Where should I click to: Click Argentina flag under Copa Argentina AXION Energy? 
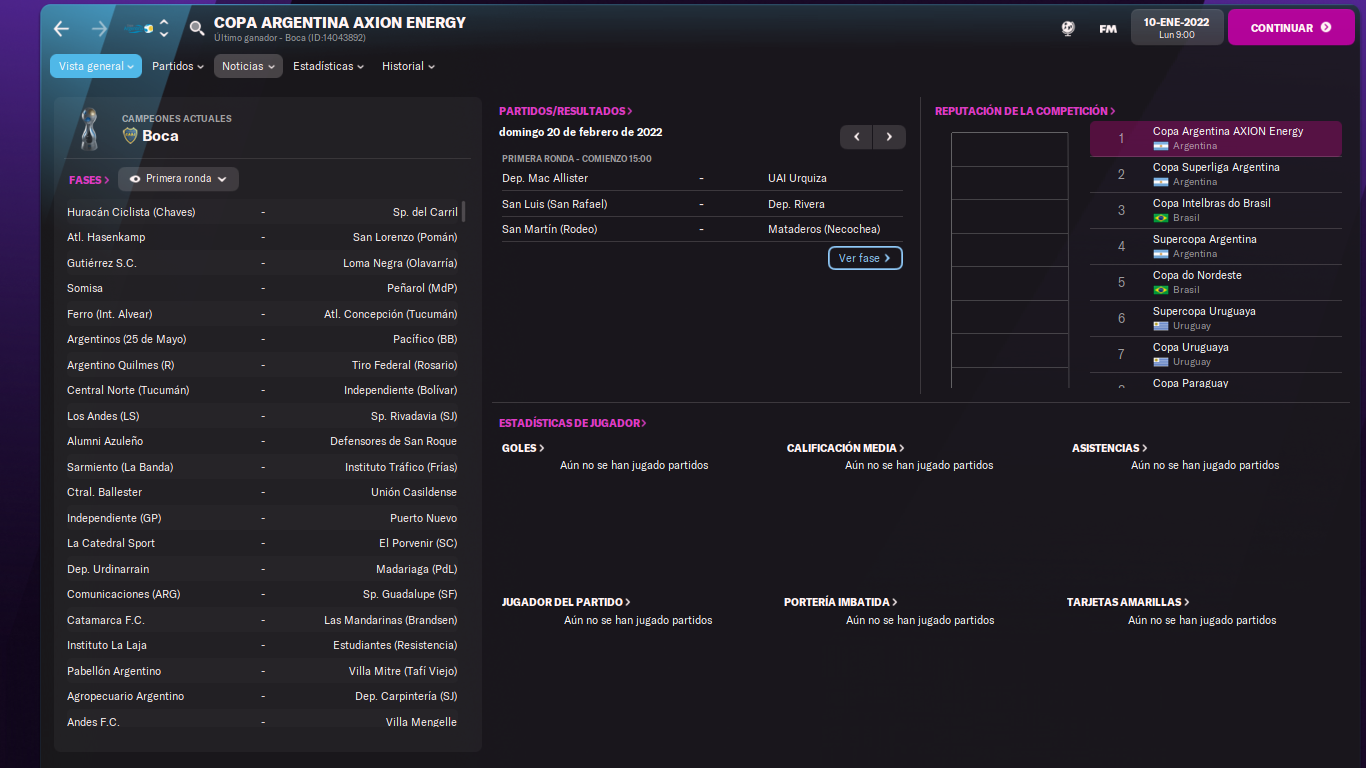click(x=1161, y=146)
